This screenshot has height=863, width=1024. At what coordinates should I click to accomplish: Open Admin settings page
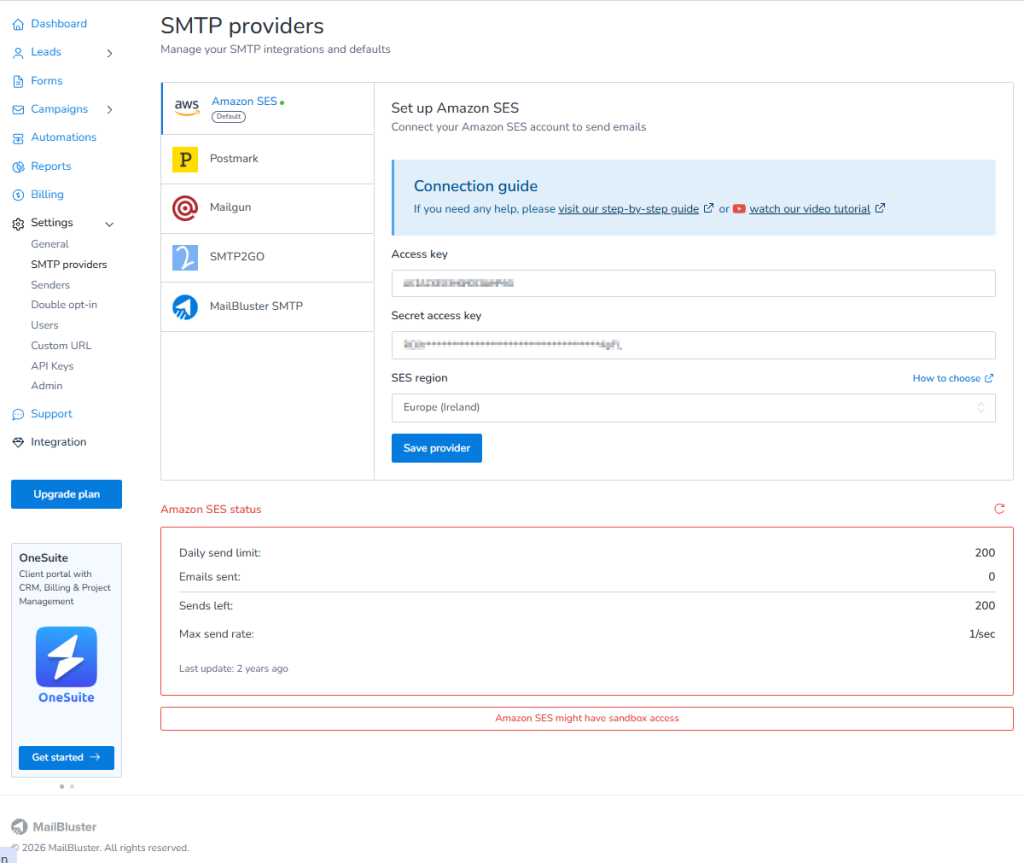coord(47,385)
